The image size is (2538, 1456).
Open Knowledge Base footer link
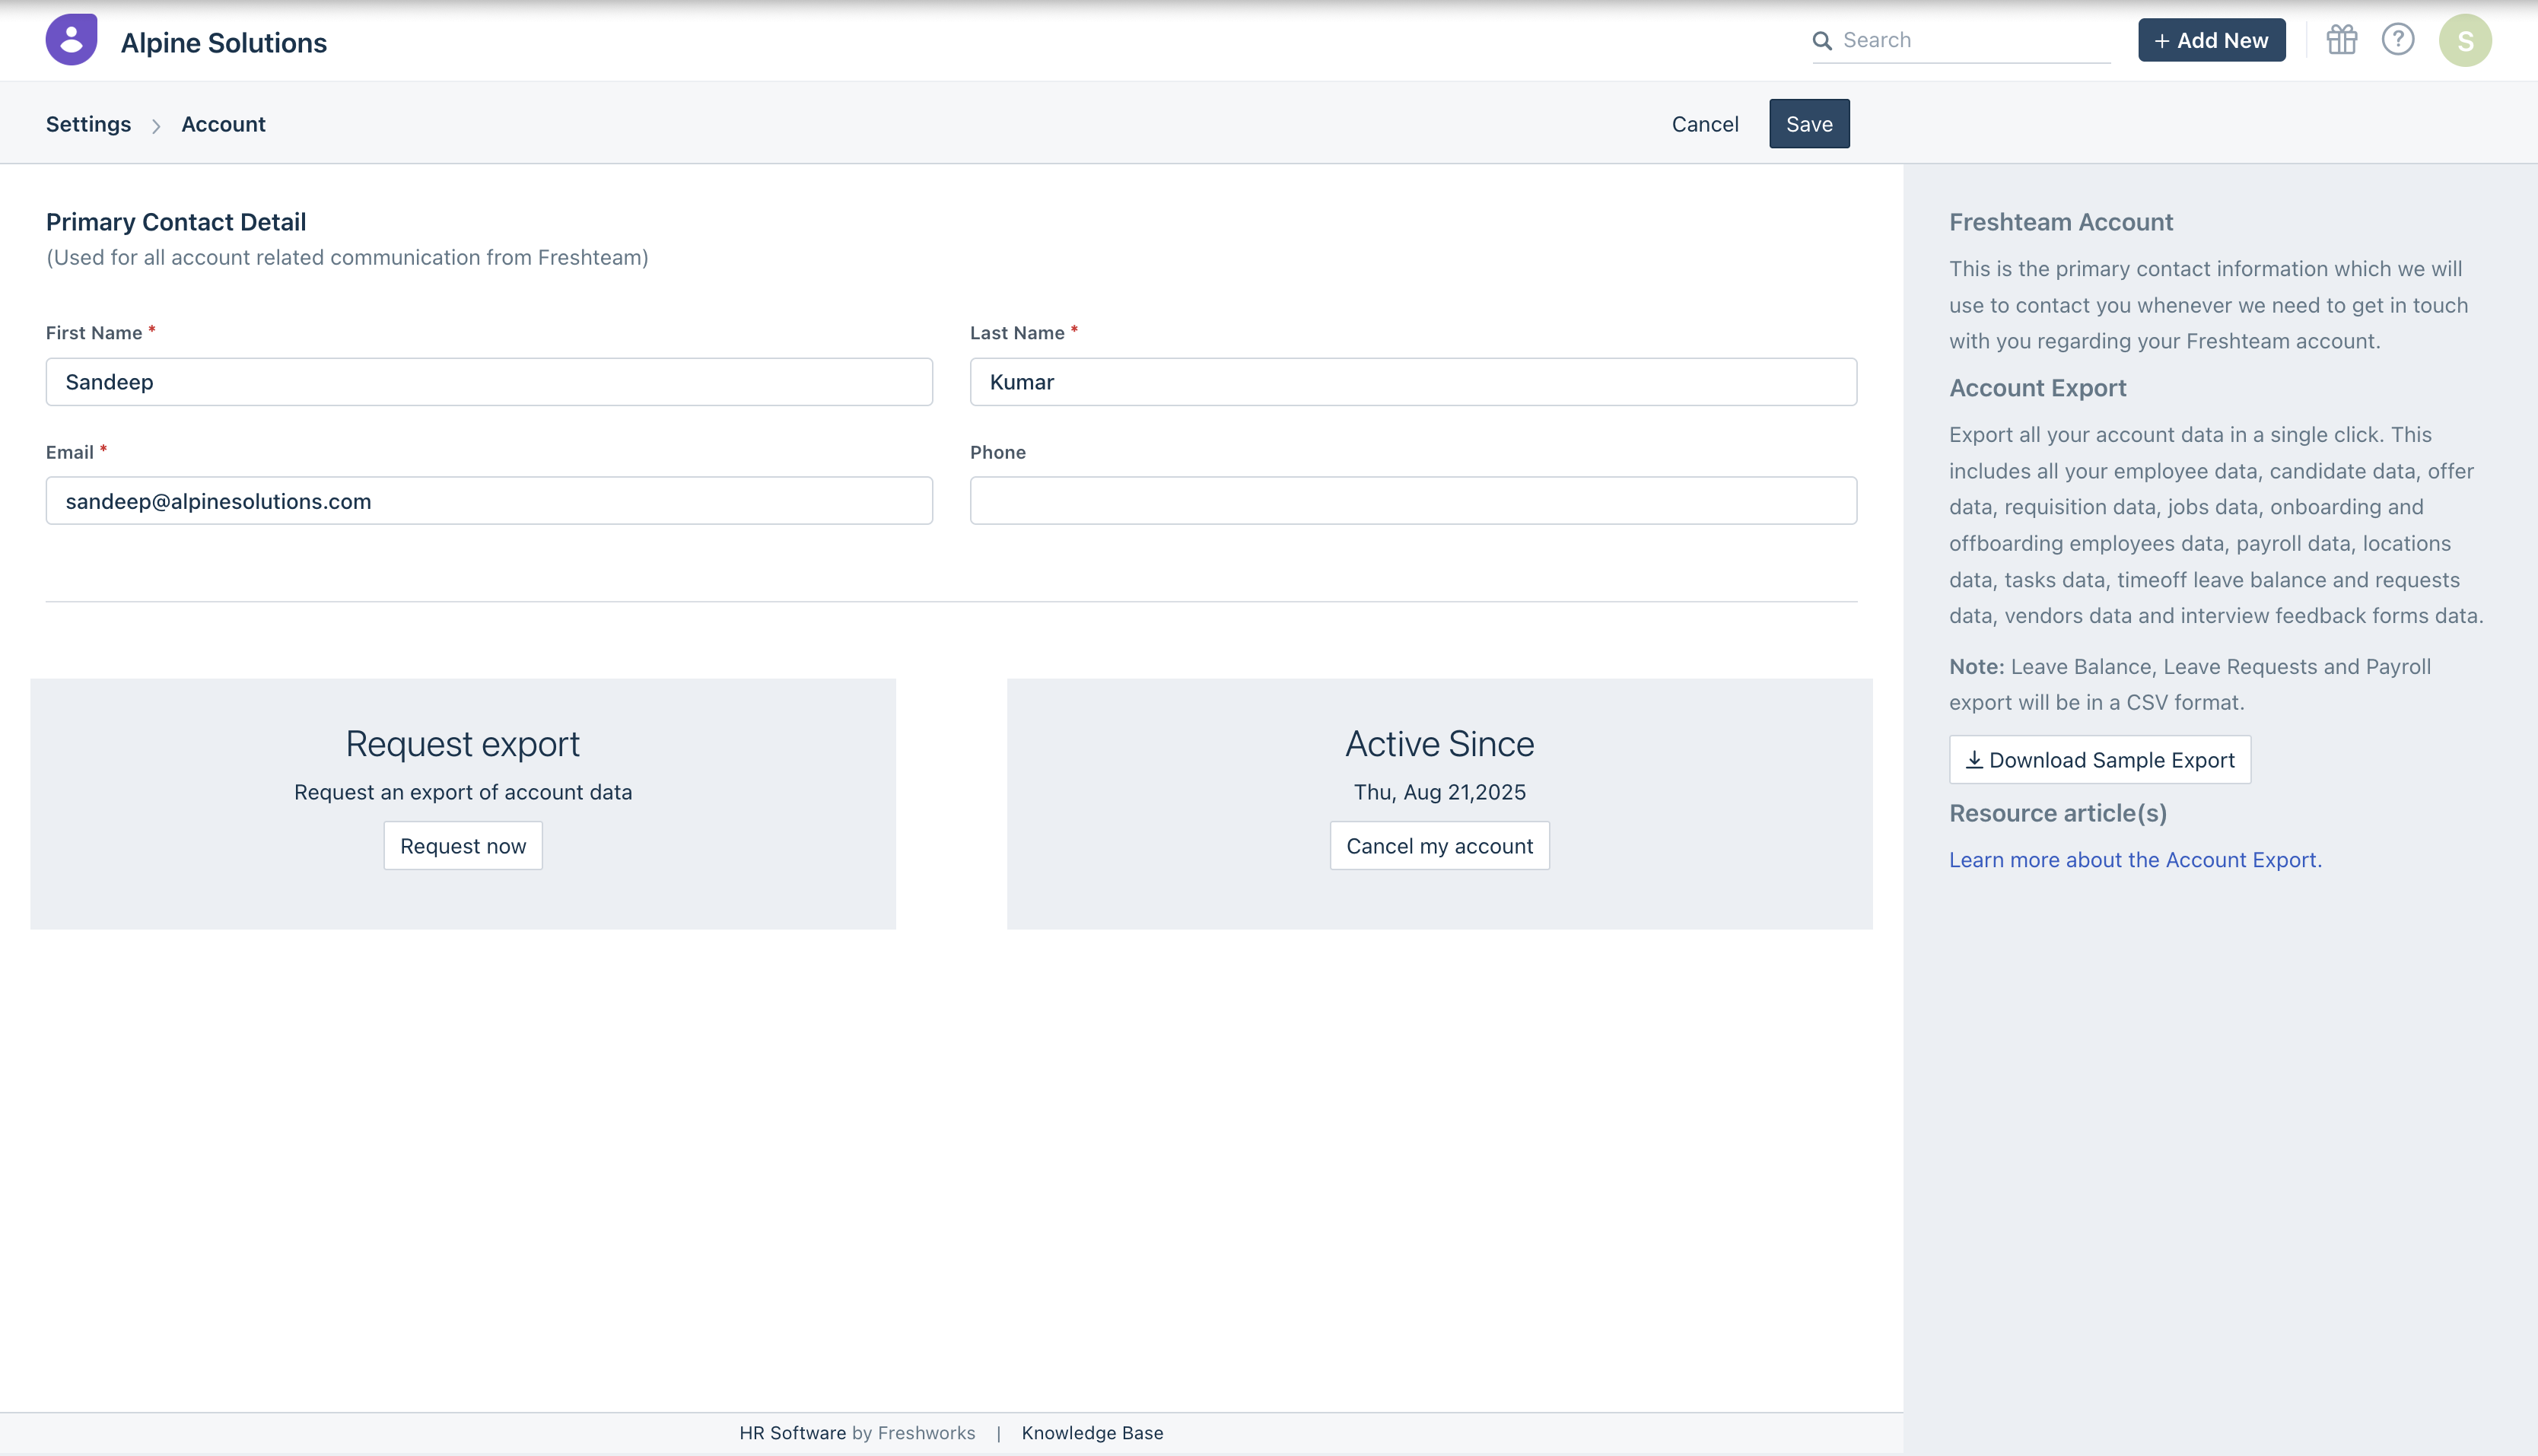(1092, 1433)
